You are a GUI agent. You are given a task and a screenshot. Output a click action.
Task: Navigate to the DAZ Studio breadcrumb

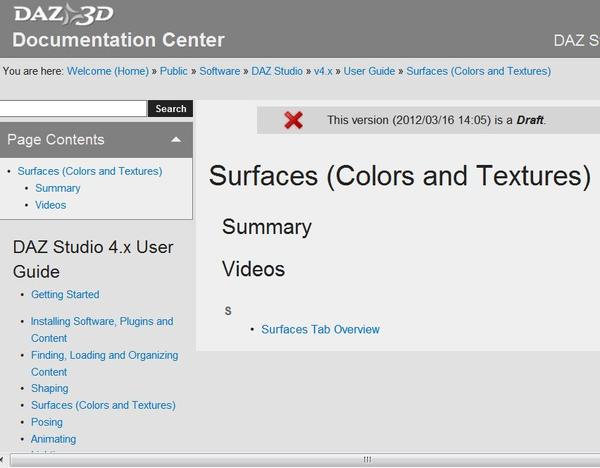pos(275,71)
